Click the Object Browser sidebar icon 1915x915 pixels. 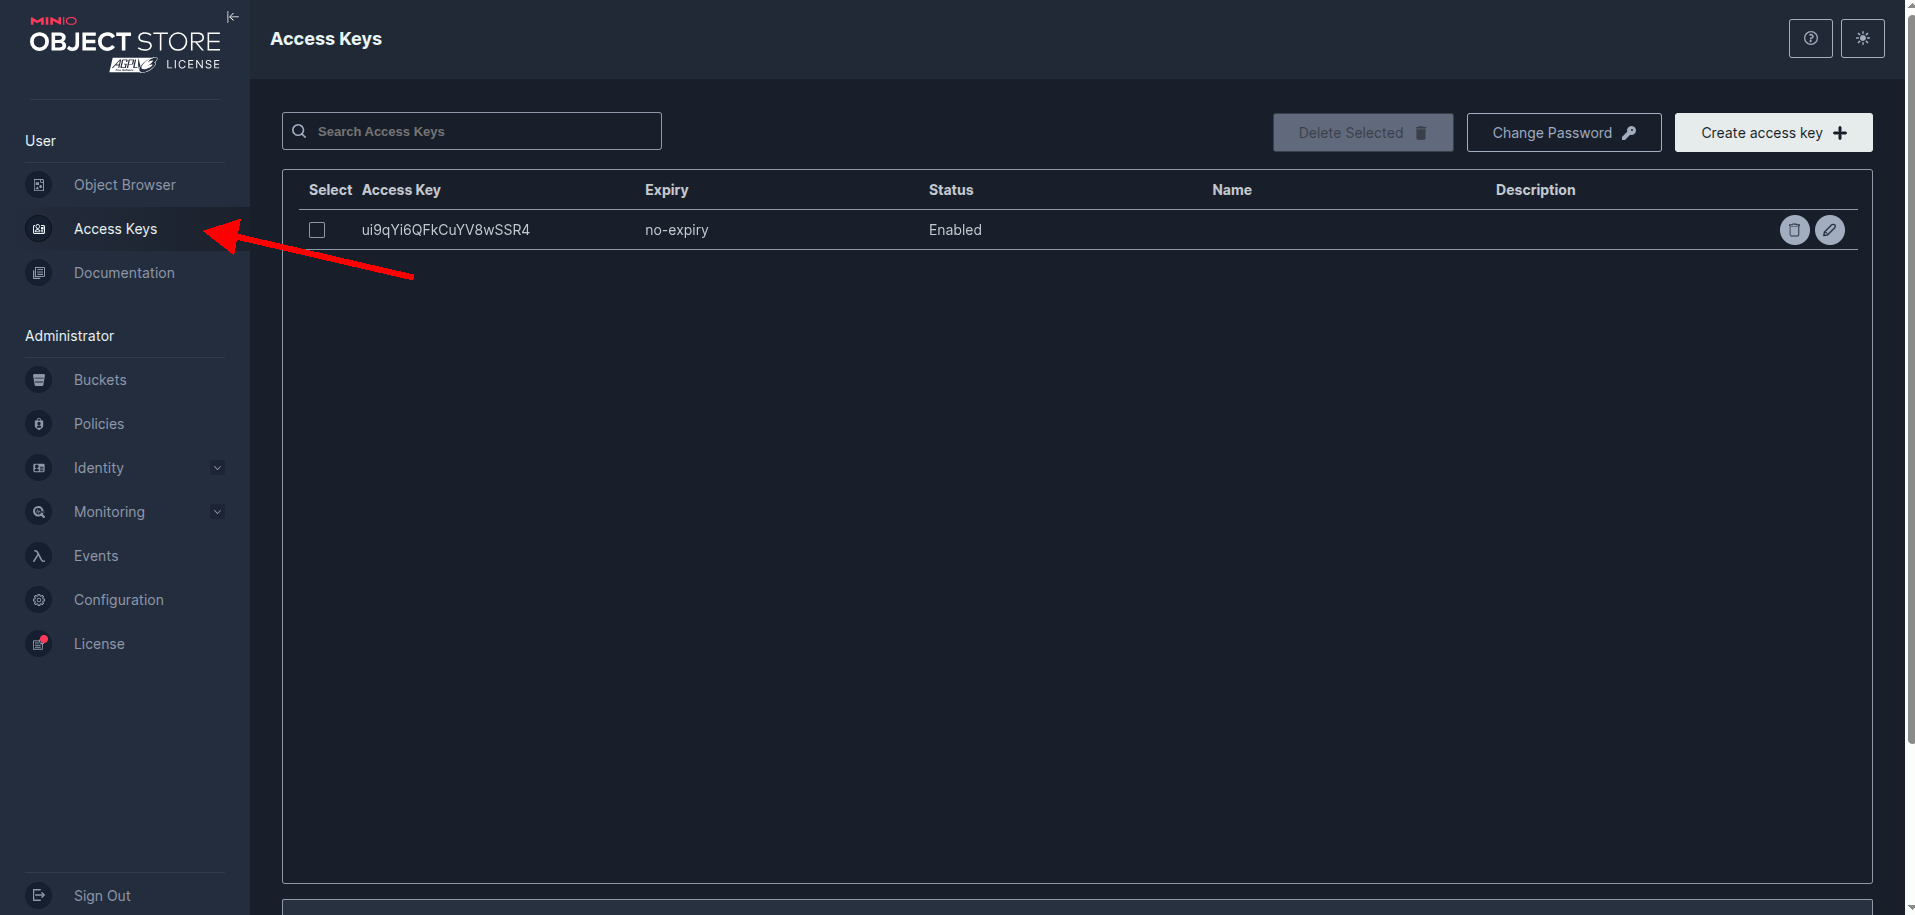(x=39, y=185)
